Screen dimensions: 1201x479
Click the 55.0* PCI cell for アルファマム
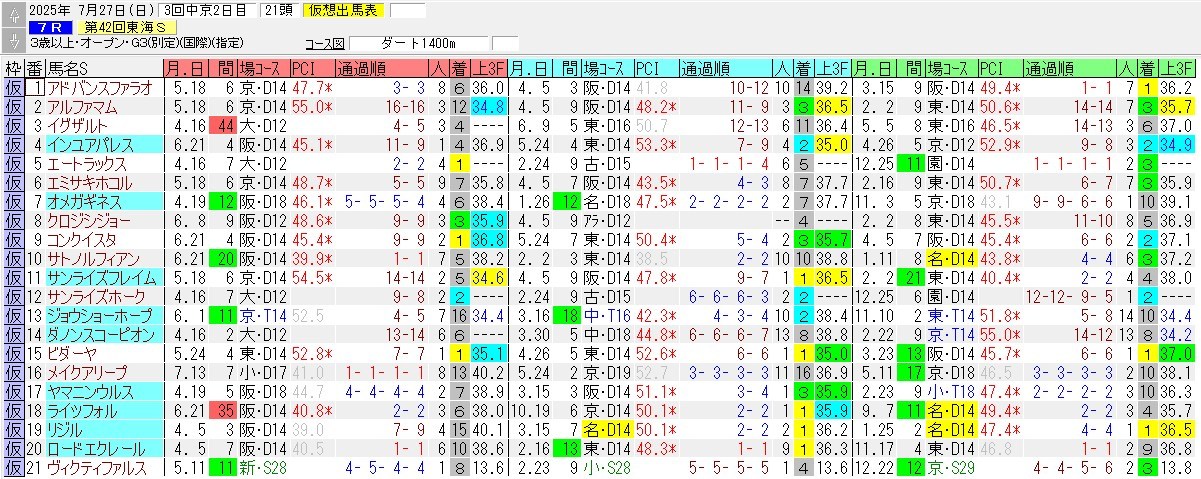click(x=311, y=107)
